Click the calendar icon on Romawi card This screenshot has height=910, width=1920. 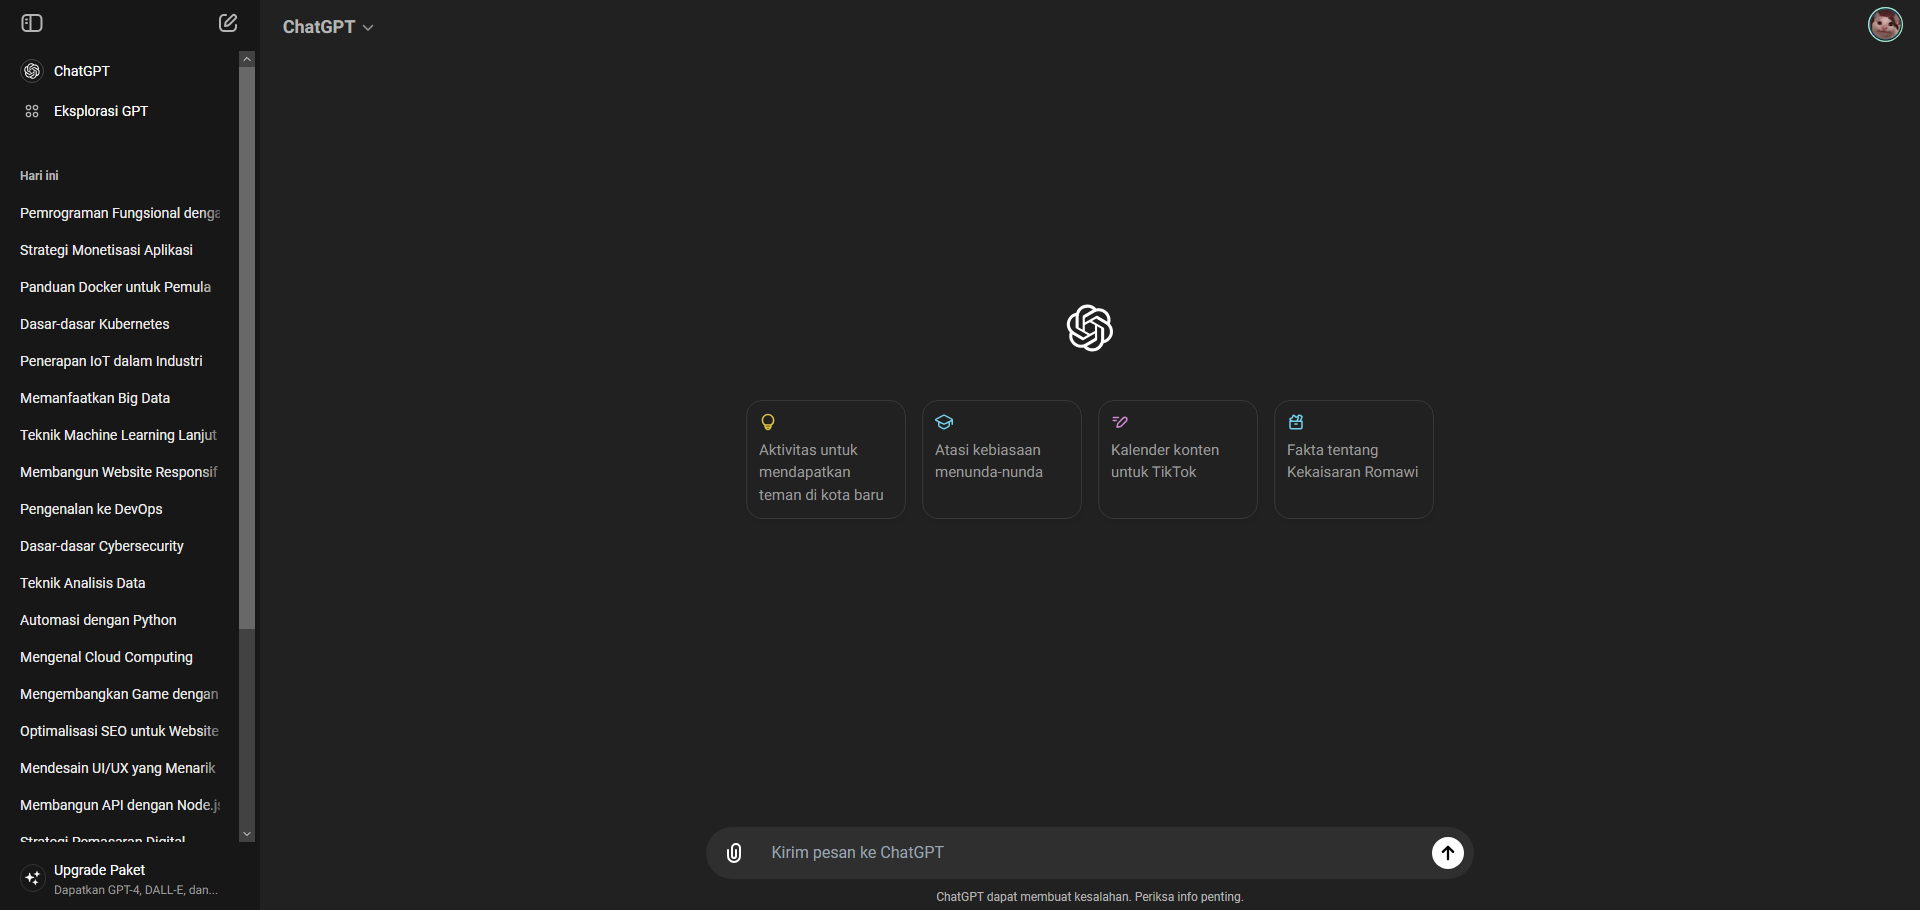[1296, 422]
